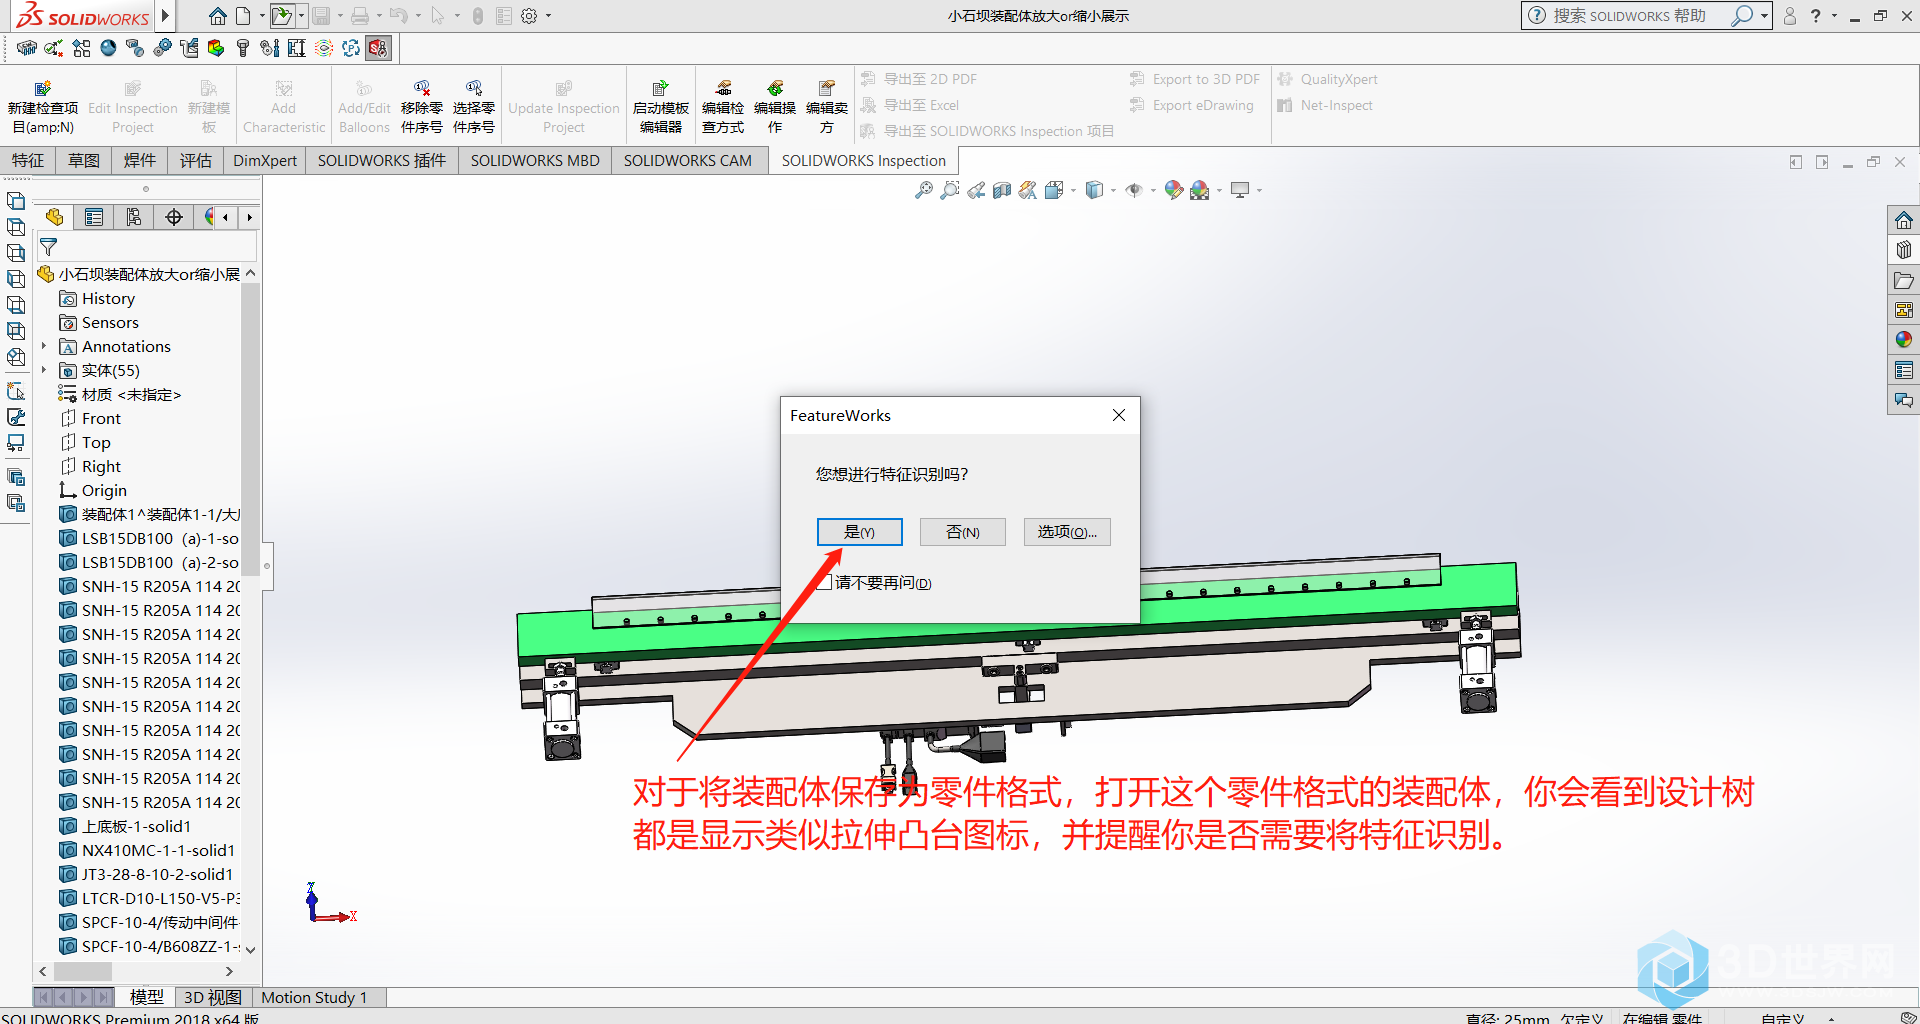Image resolution: width=1920 pixels, height=1024 pixels.
Task: Open the 3D 视图 bottom tab
Action: 213,997
